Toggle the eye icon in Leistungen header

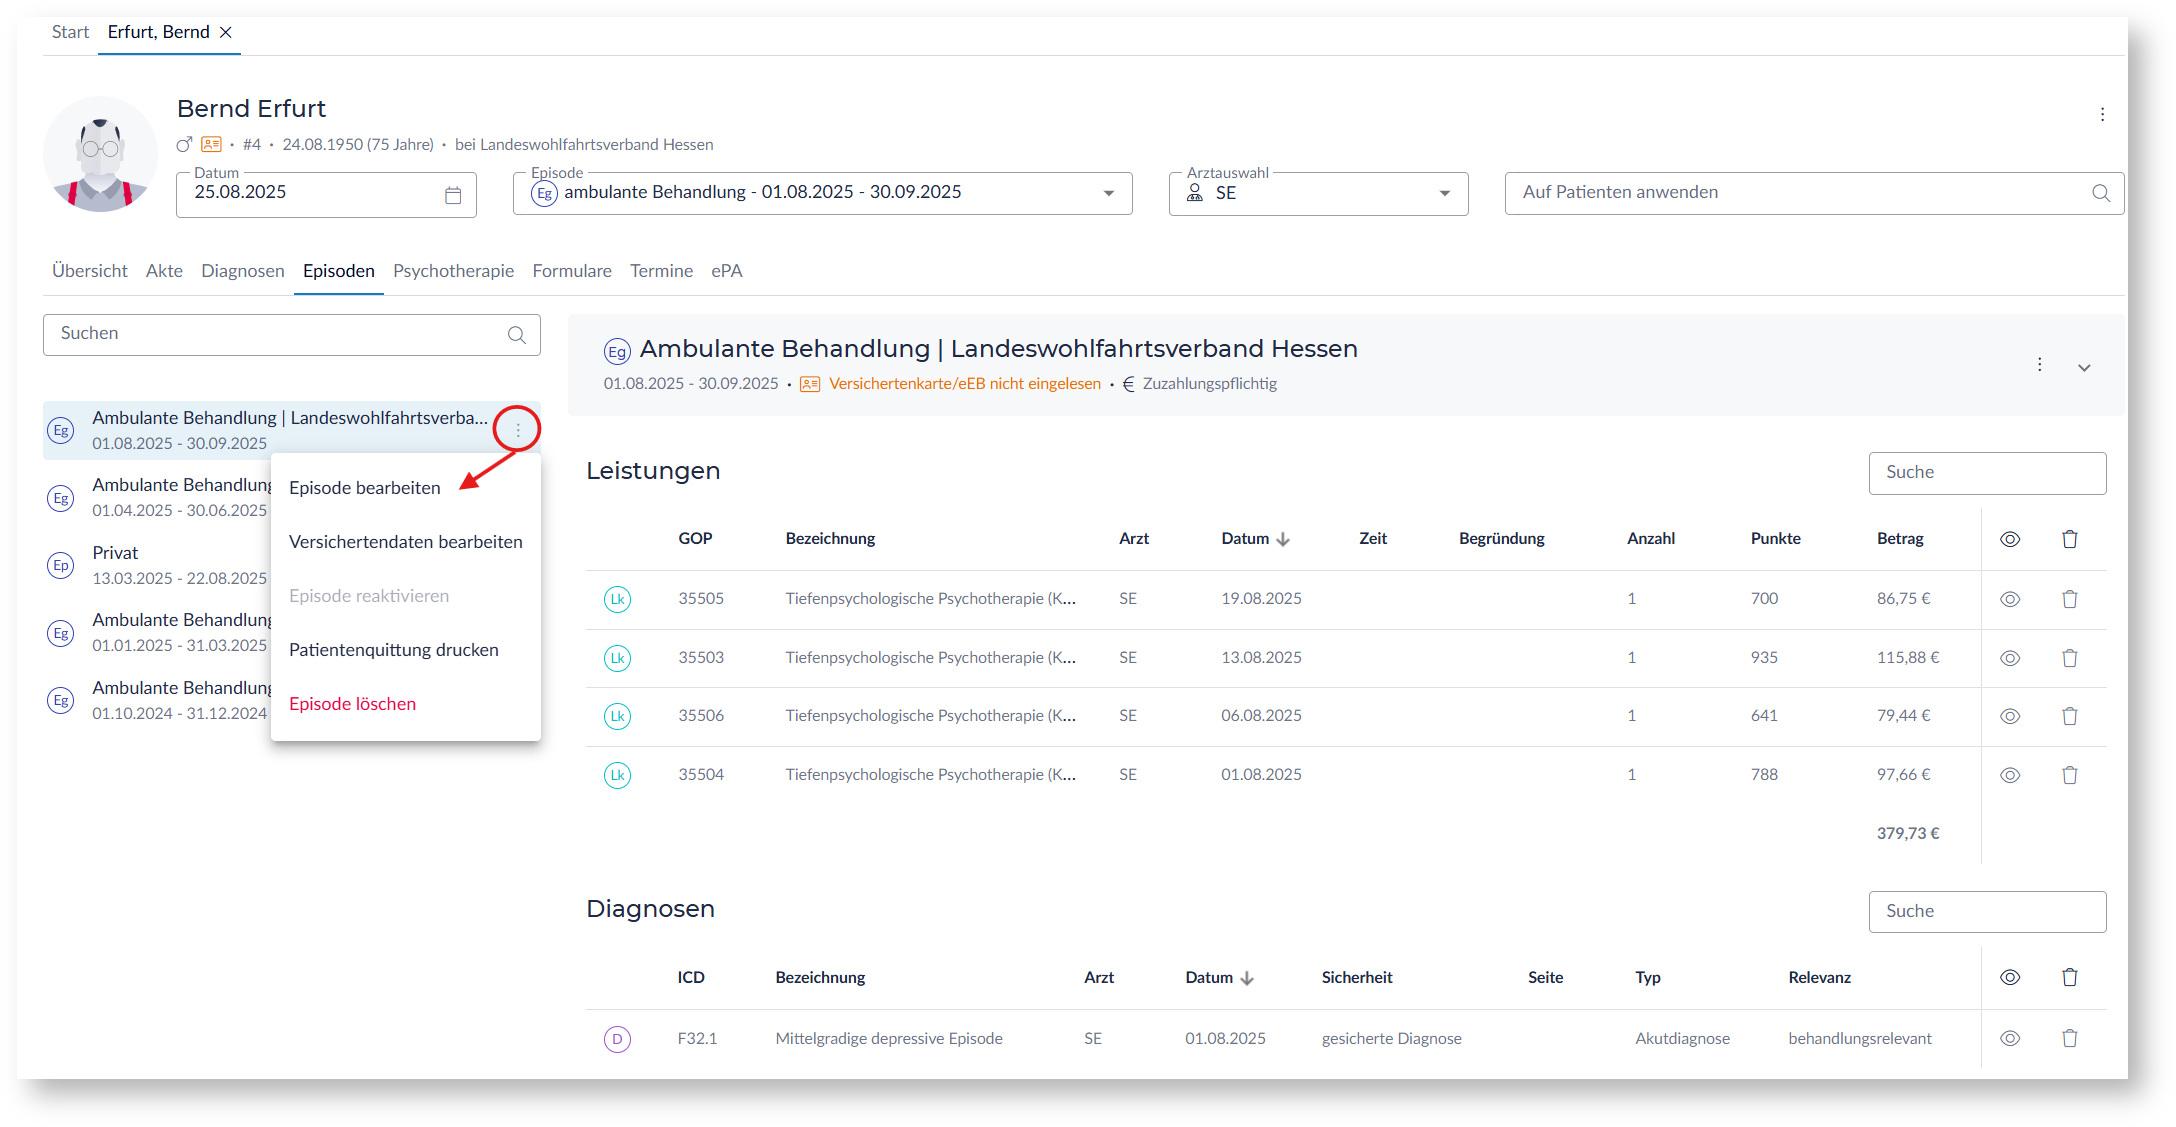pyautogui.click(x=2009, y=539)
